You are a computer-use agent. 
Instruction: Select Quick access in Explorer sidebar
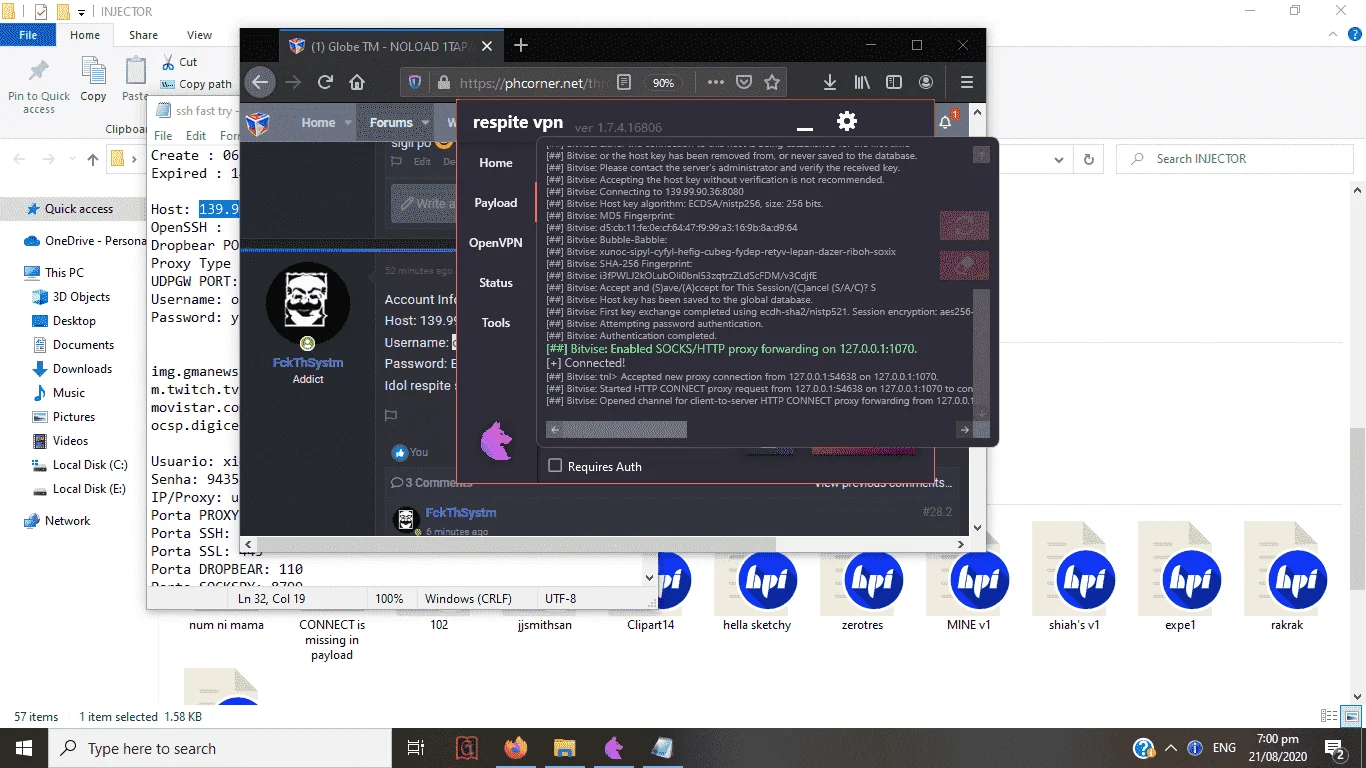pyautogui.click(x=79, y=209)
